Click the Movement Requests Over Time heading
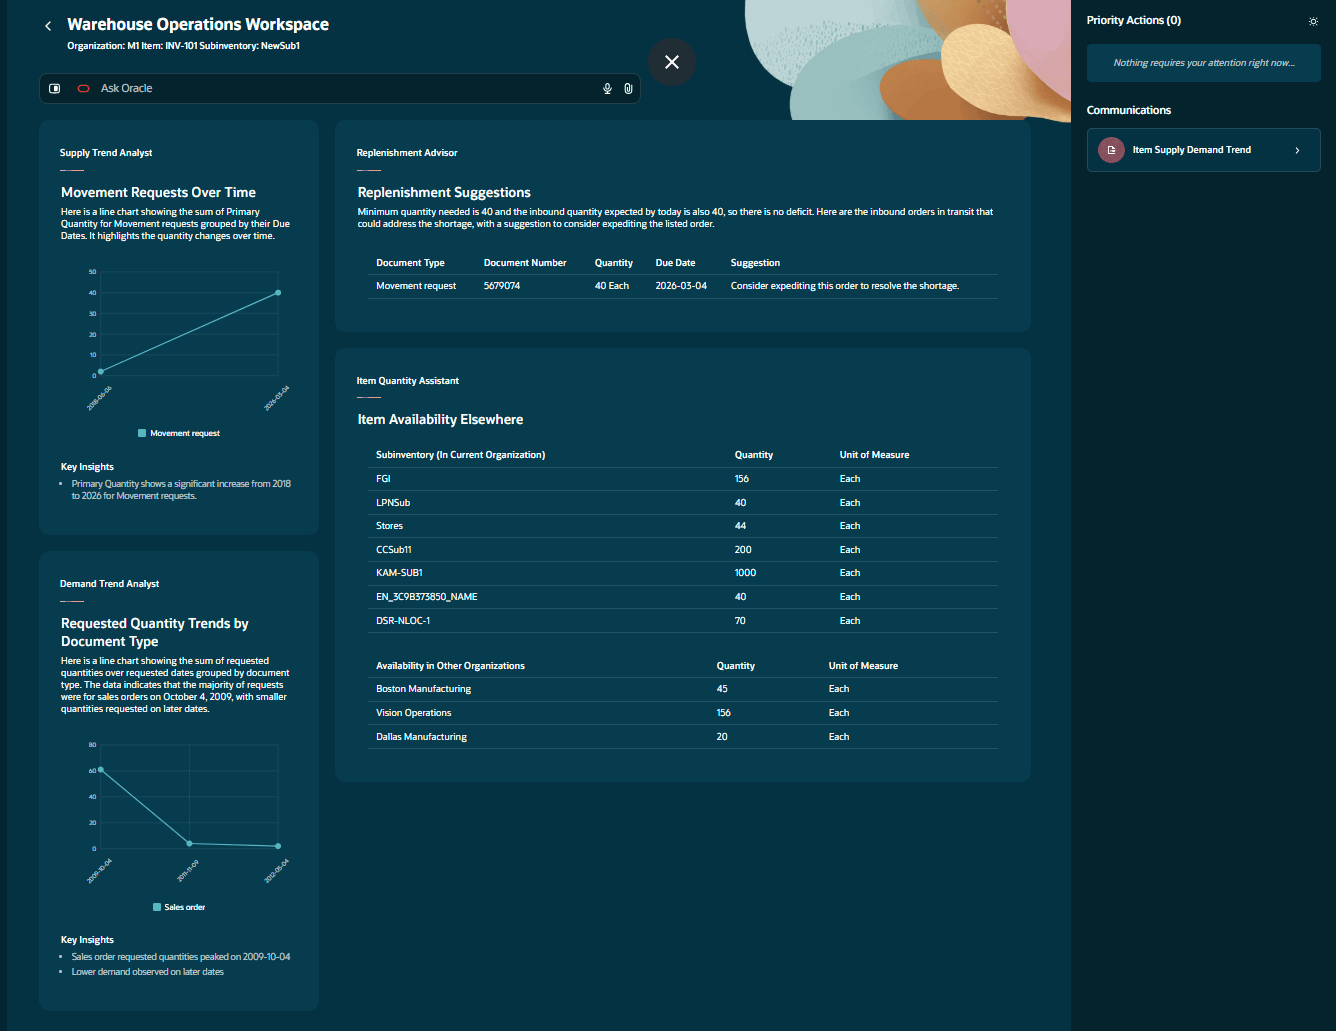The width and height of the screenshot is (1336, 1031). 158,193
